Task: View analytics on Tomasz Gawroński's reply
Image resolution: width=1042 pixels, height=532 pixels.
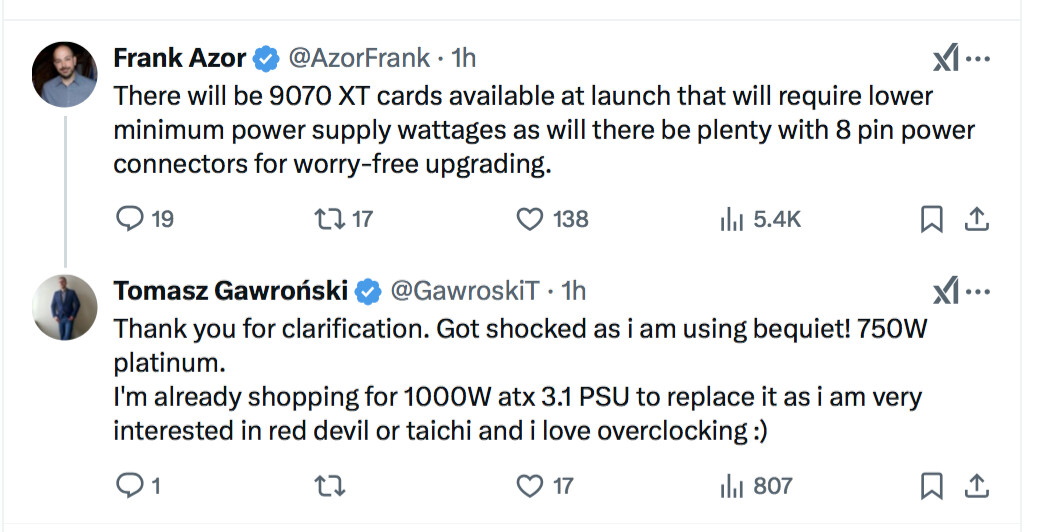Action: [730, 487]
